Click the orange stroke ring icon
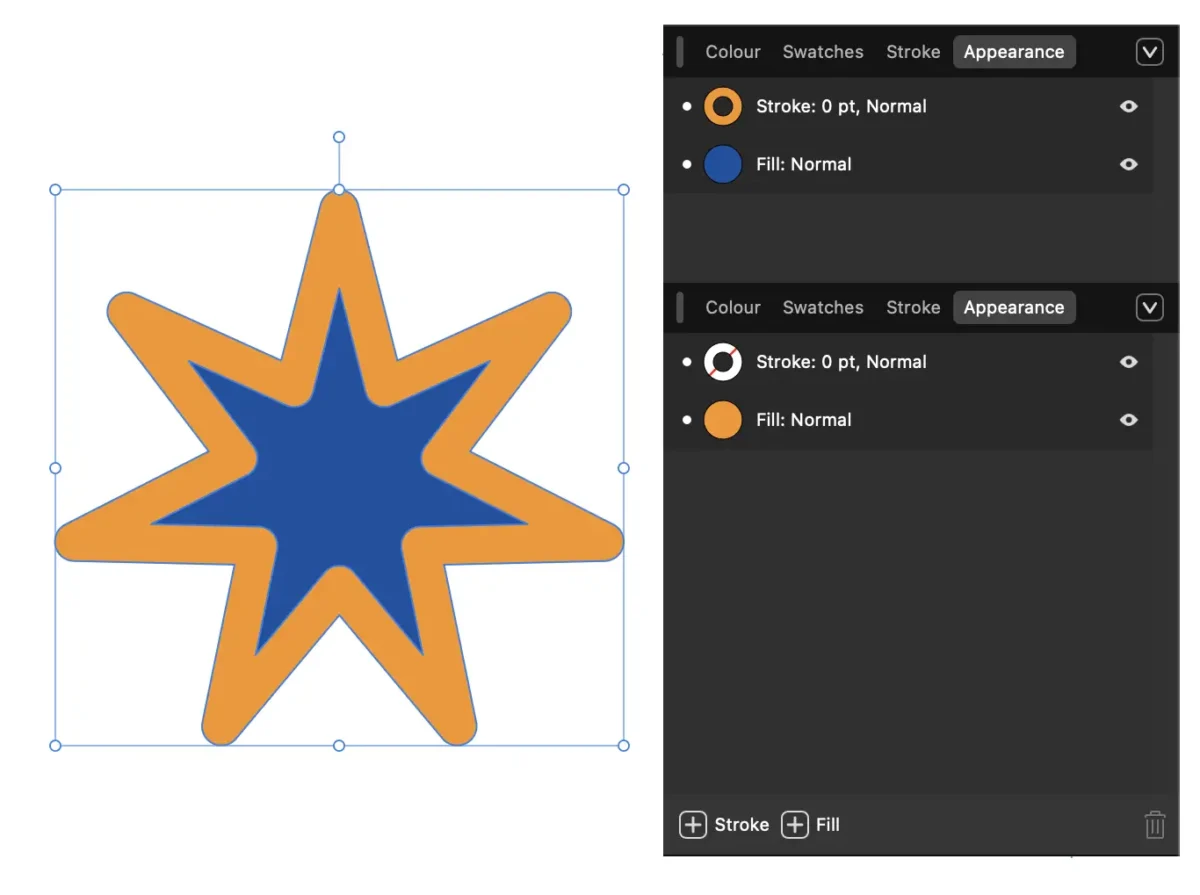This screenshot has width=1200, height=895. tap(723, 106)
